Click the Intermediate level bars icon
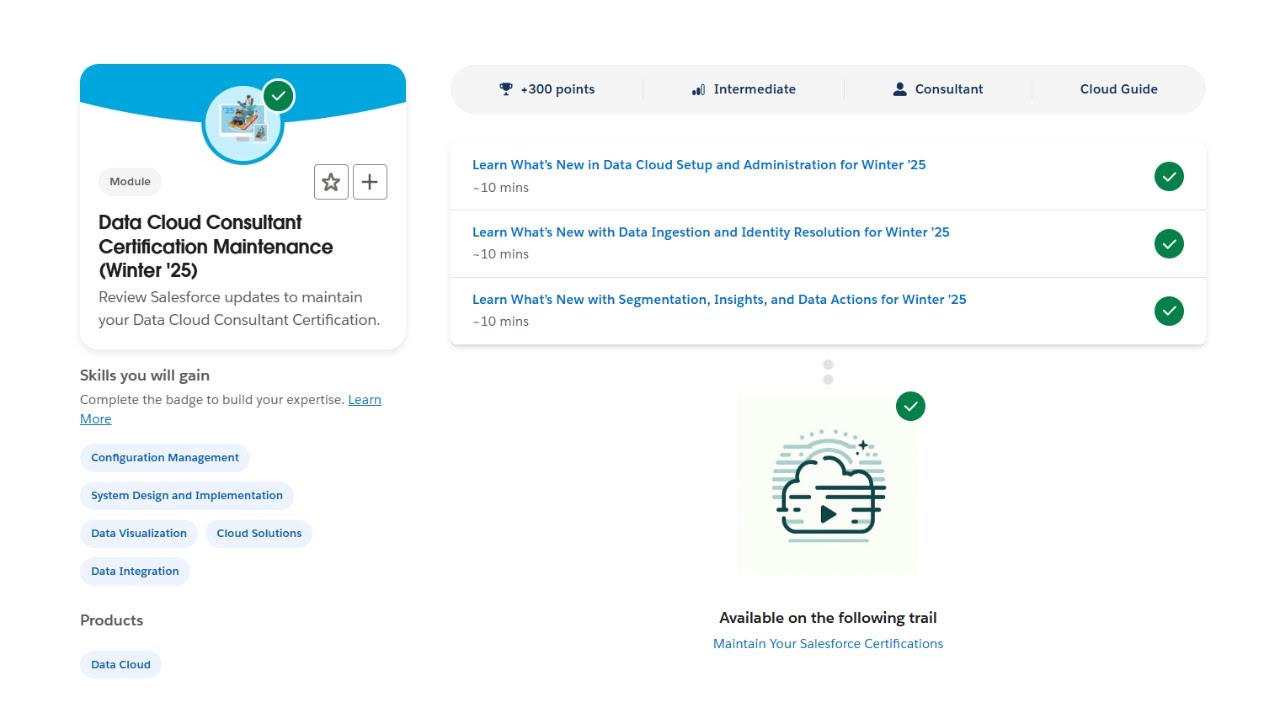Image resolution: width=1280 pixels, height=720 pixels. click(698, 89)
